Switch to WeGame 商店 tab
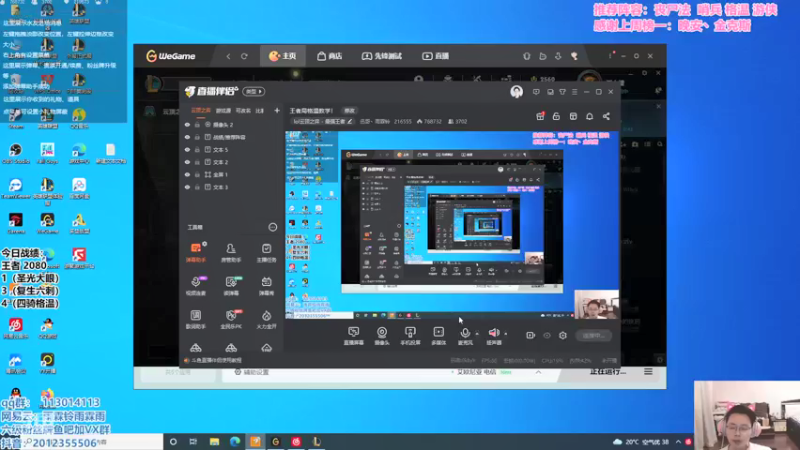This screenshot has height=450, width=800. click(330, 56)
